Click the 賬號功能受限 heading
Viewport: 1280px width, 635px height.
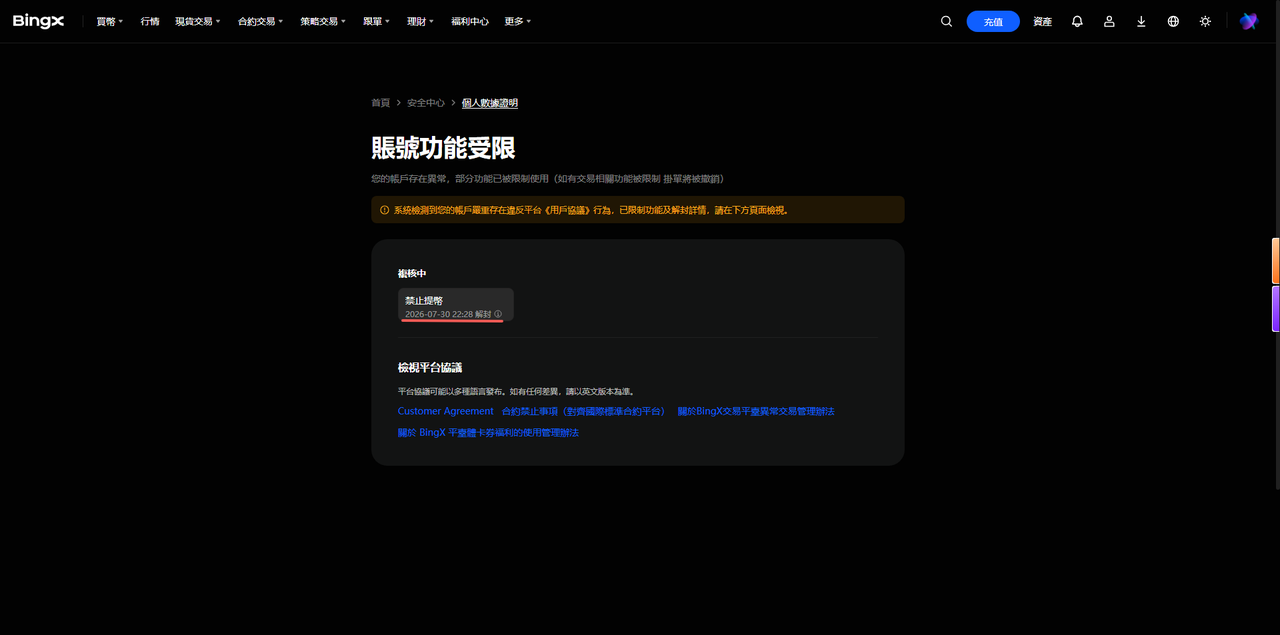443,148
